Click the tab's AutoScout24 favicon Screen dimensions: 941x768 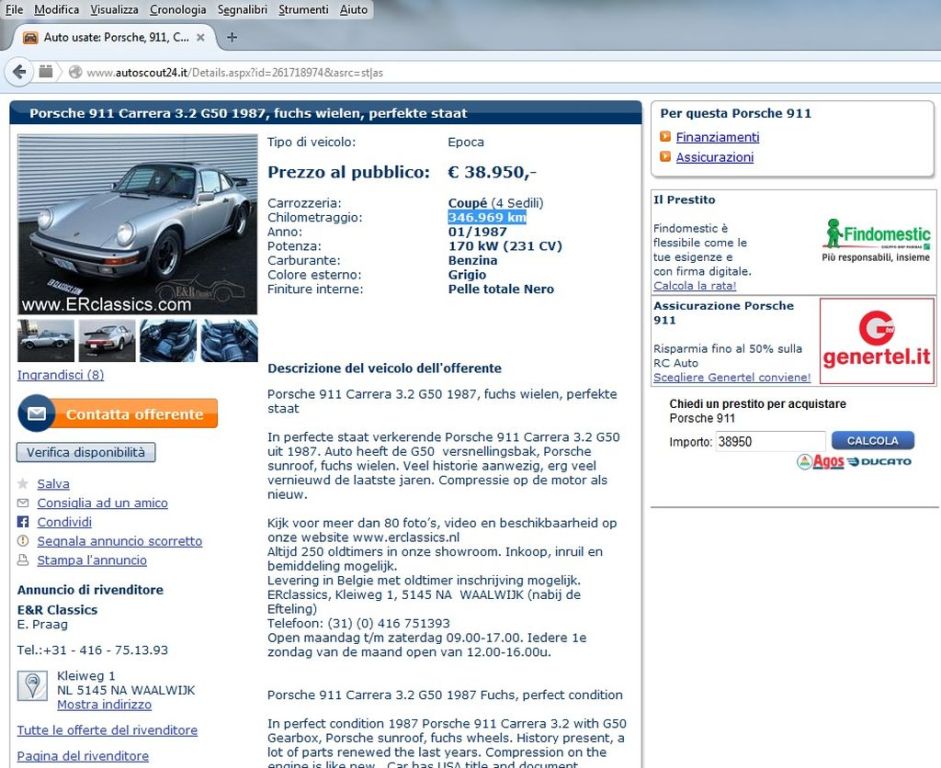point(30,37)
